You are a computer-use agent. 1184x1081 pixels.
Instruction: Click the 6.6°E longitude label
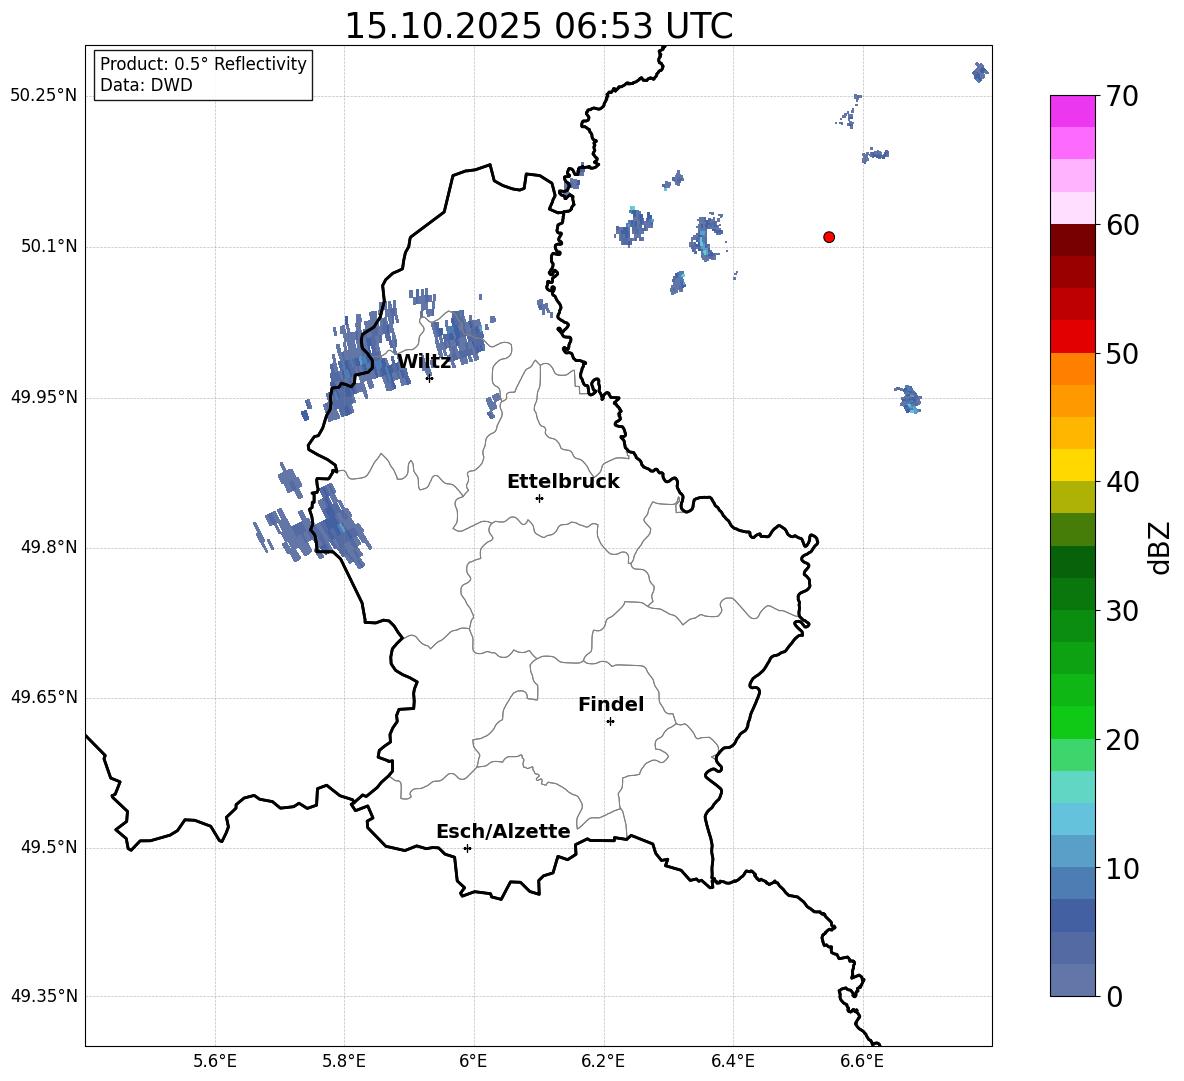[862, 1061]
